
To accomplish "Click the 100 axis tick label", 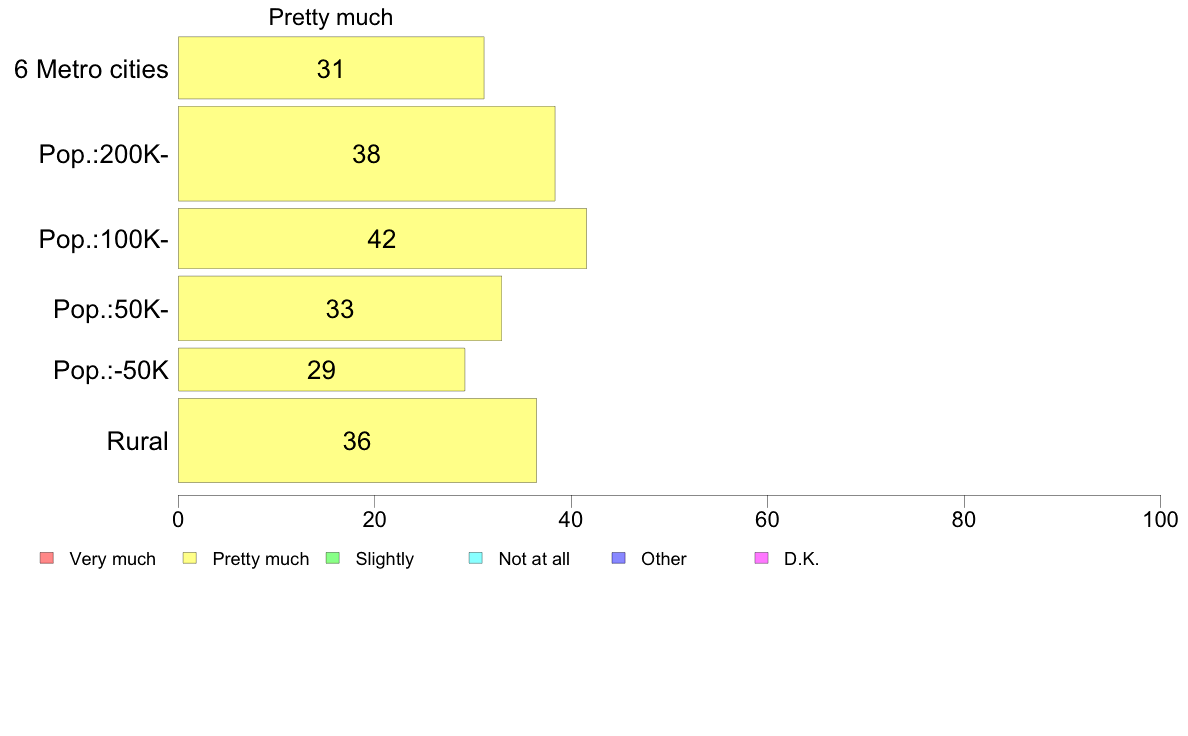I will pyautogui.click(x=1160, y=519).
